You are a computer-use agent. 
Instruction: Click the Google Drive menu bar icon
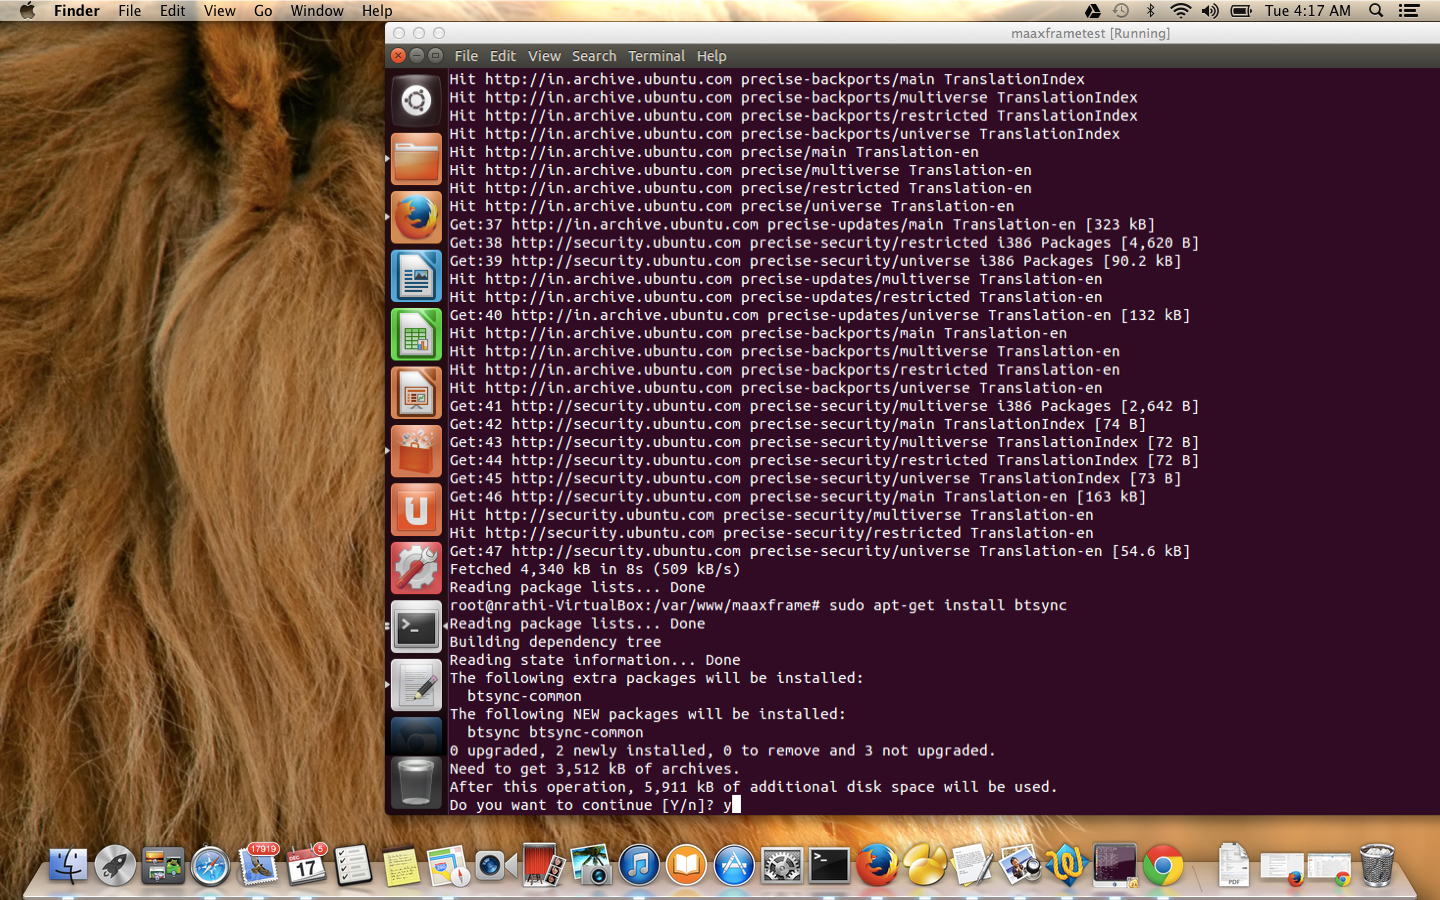coord(1093,11)
